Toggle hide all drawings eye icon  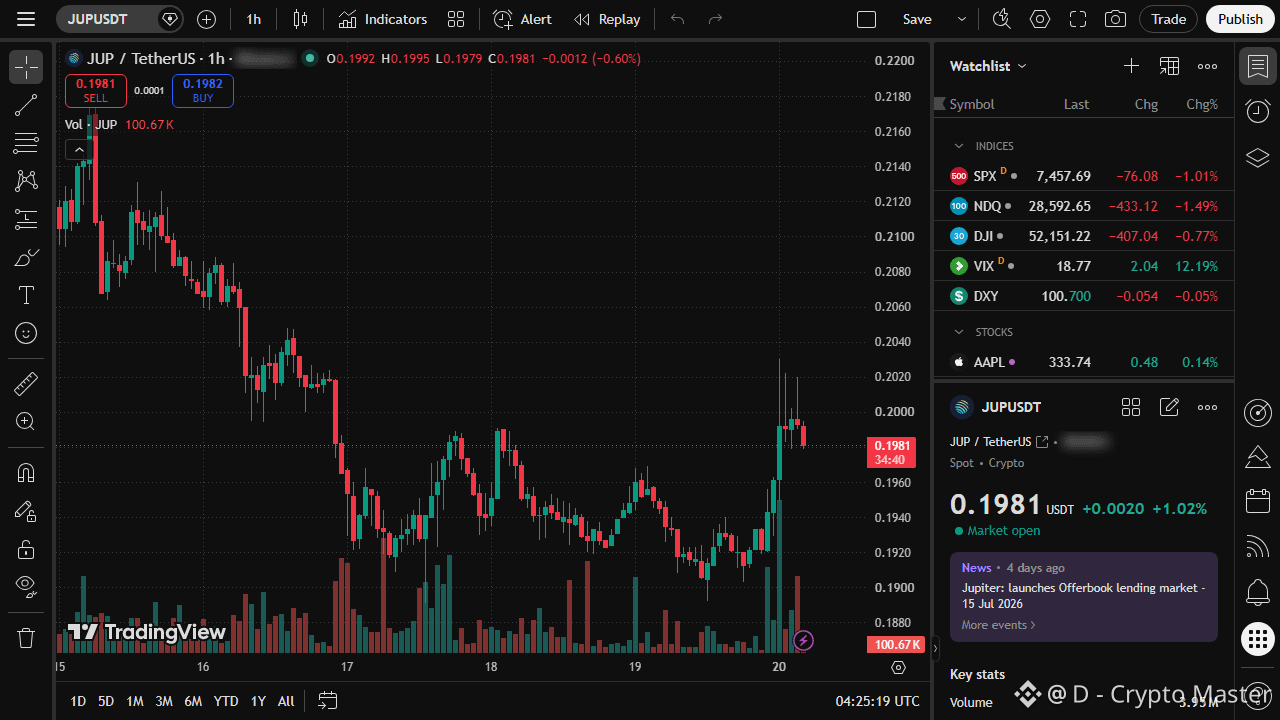[26, 587]
